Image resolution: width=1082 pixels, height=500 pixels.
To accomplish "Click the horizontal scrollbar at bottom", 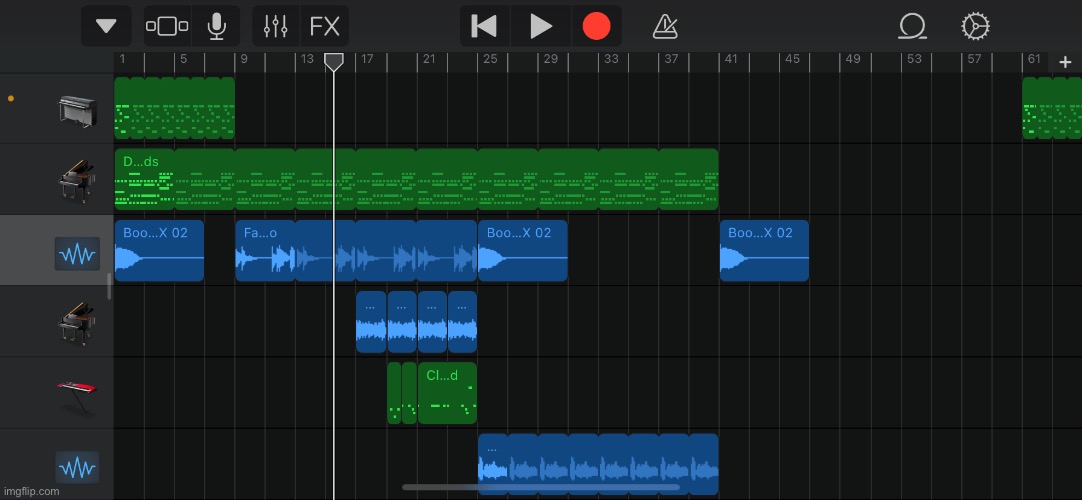I will coord(540,488).
